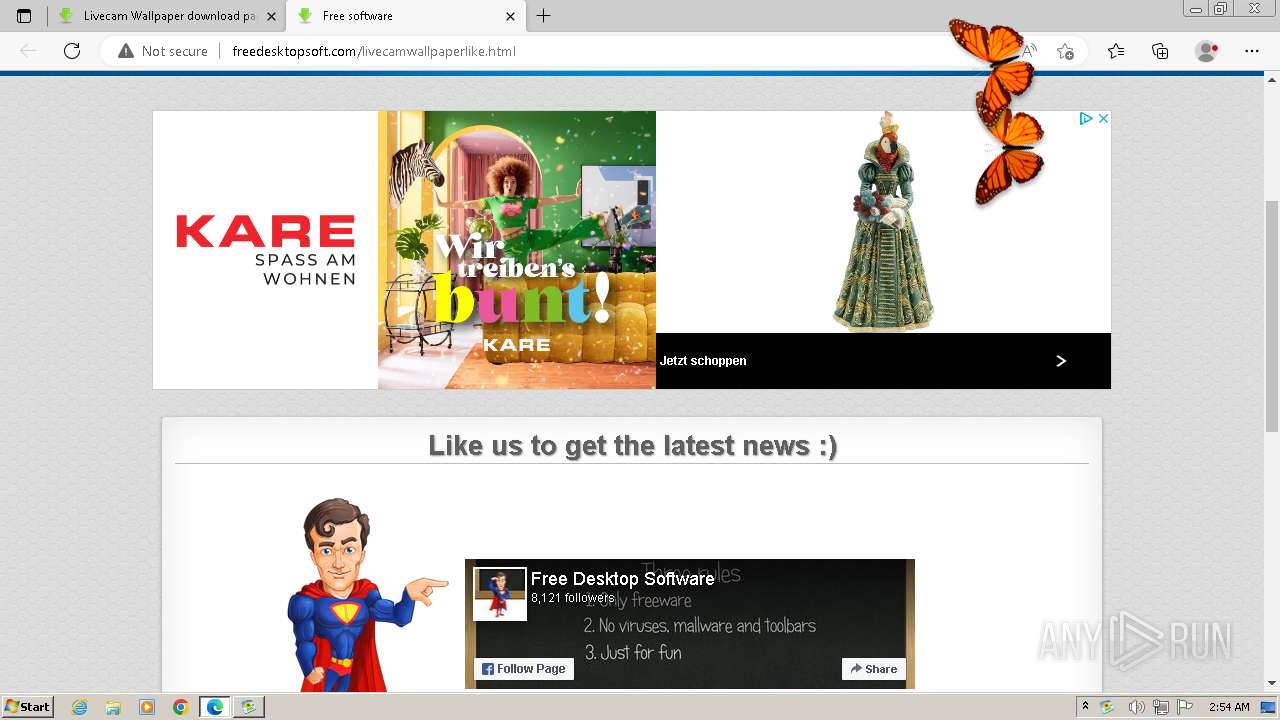Launch Chrome from taskbar

[181, 707]
